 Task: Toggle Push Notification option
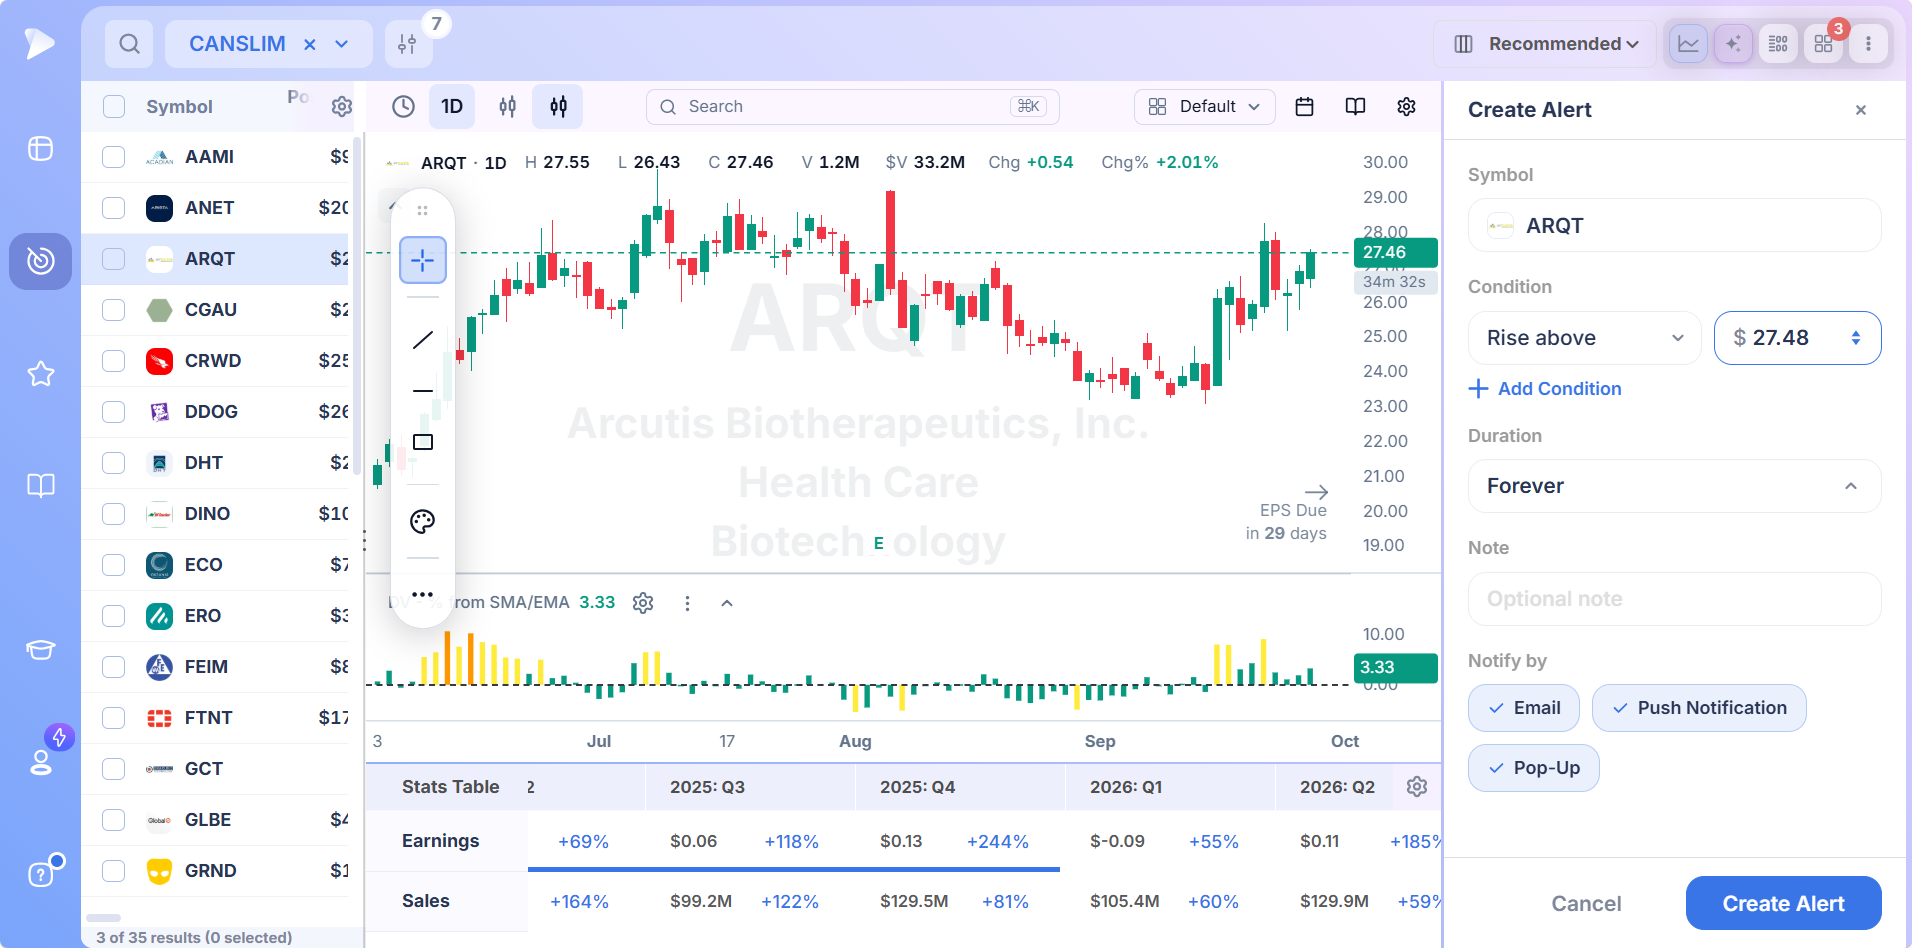pyautogui.click(x=1699, y=708)
